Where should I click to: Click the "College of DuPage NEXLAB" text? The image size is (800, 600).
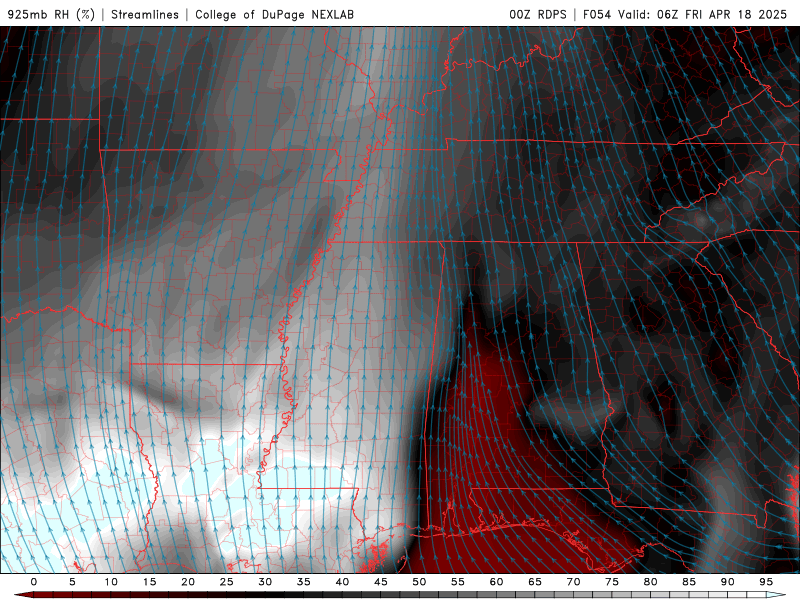[274, 14]
